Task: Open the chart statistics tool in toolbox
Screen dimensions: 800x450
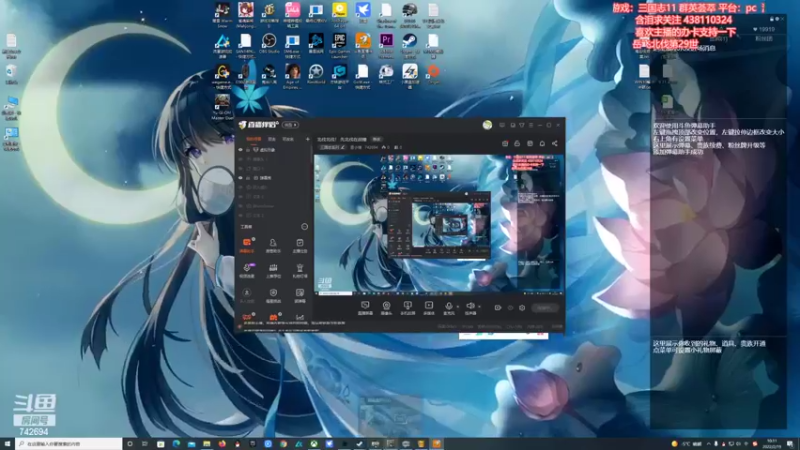Action: (299, 317)
